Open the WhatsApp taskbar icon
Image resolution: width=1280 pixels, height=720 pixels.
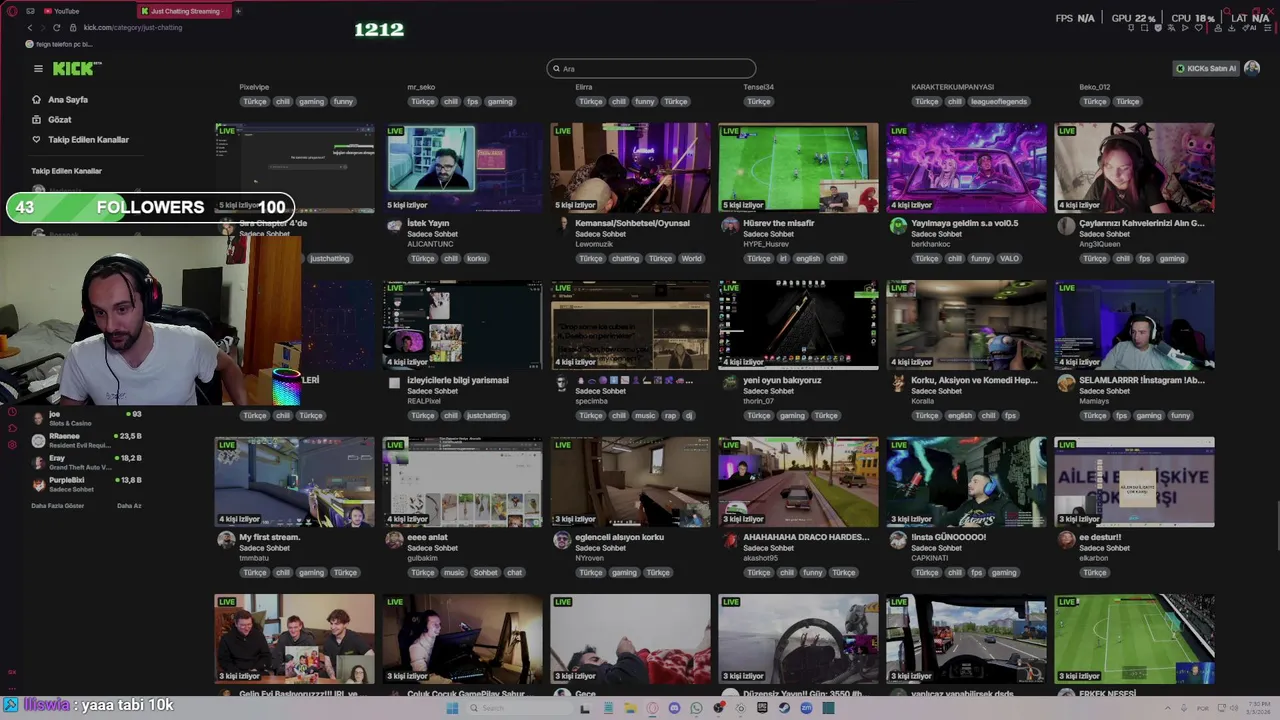(696, 708)
